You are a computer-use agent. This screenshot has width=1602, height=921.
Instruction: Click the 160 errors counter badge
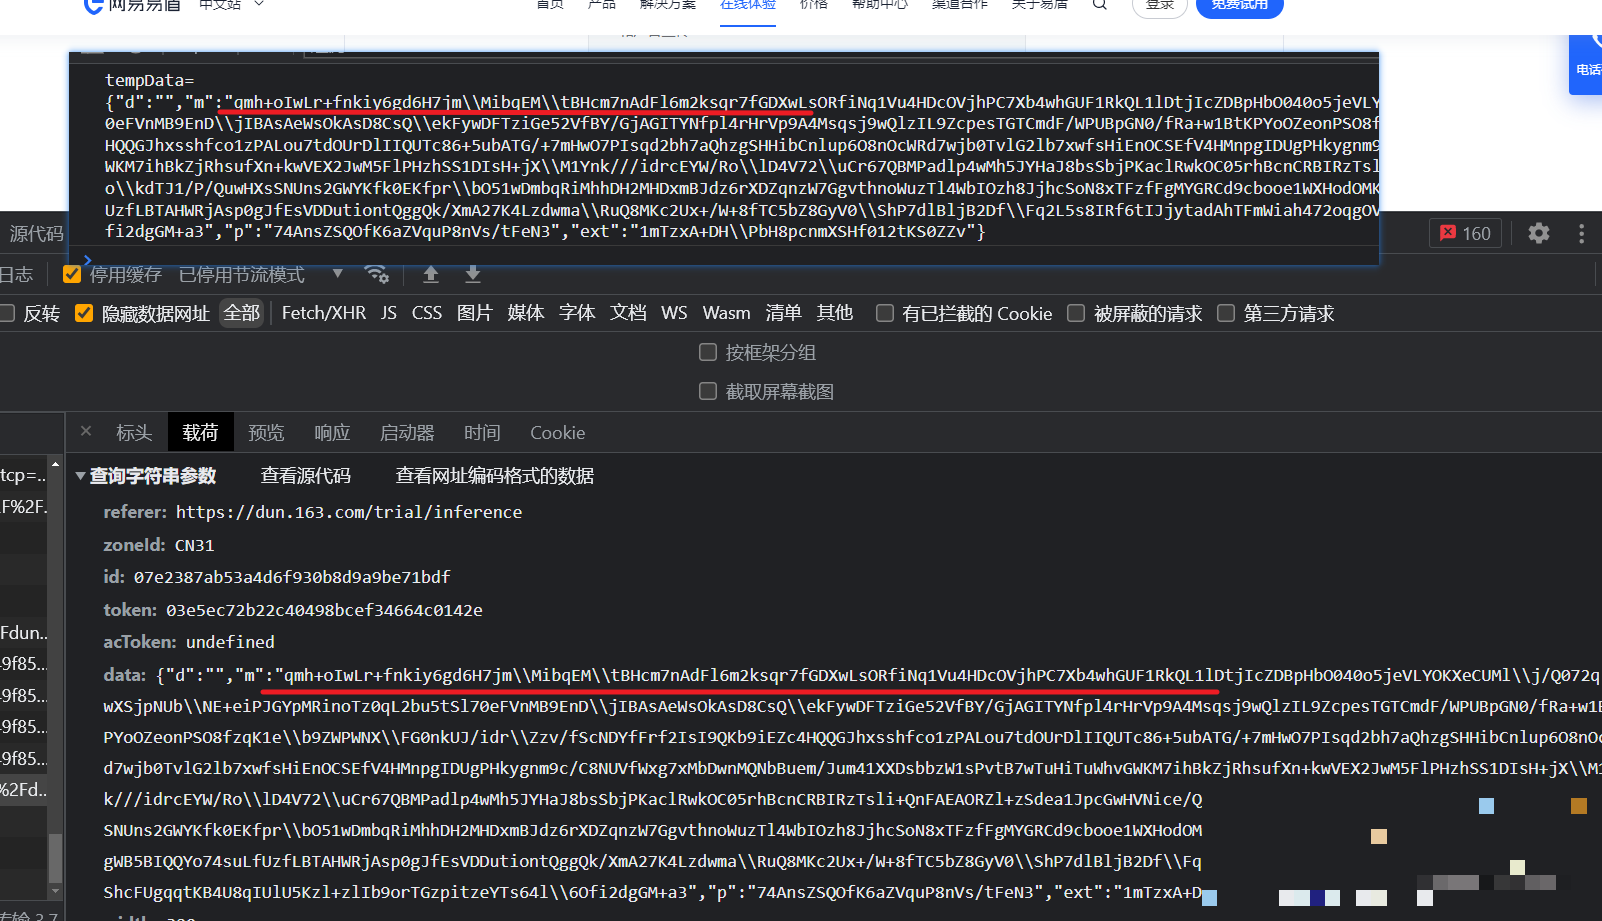tap(1465, 233)
